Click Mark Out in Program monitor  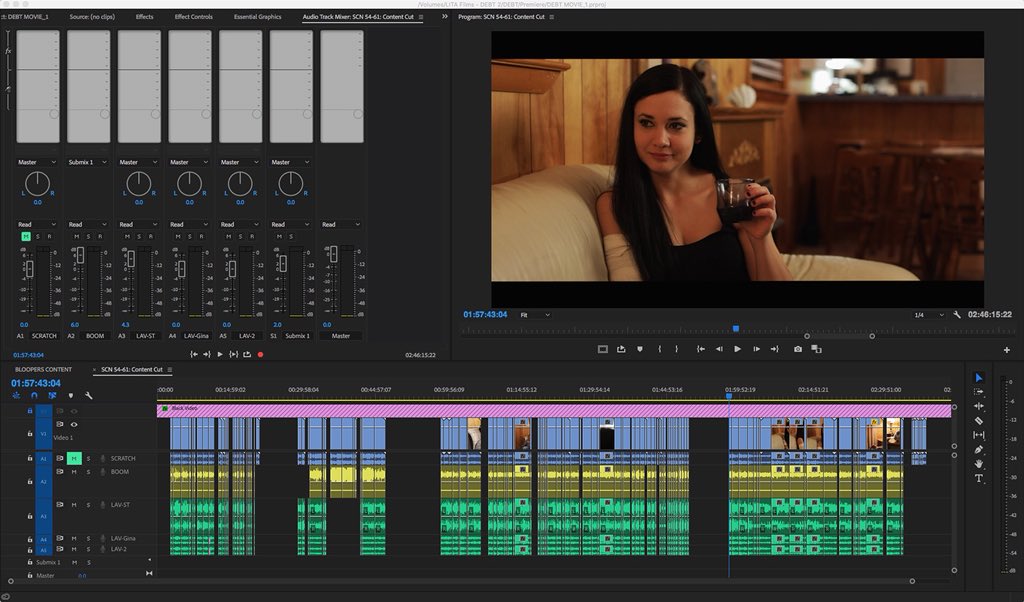tap(677, 349)
